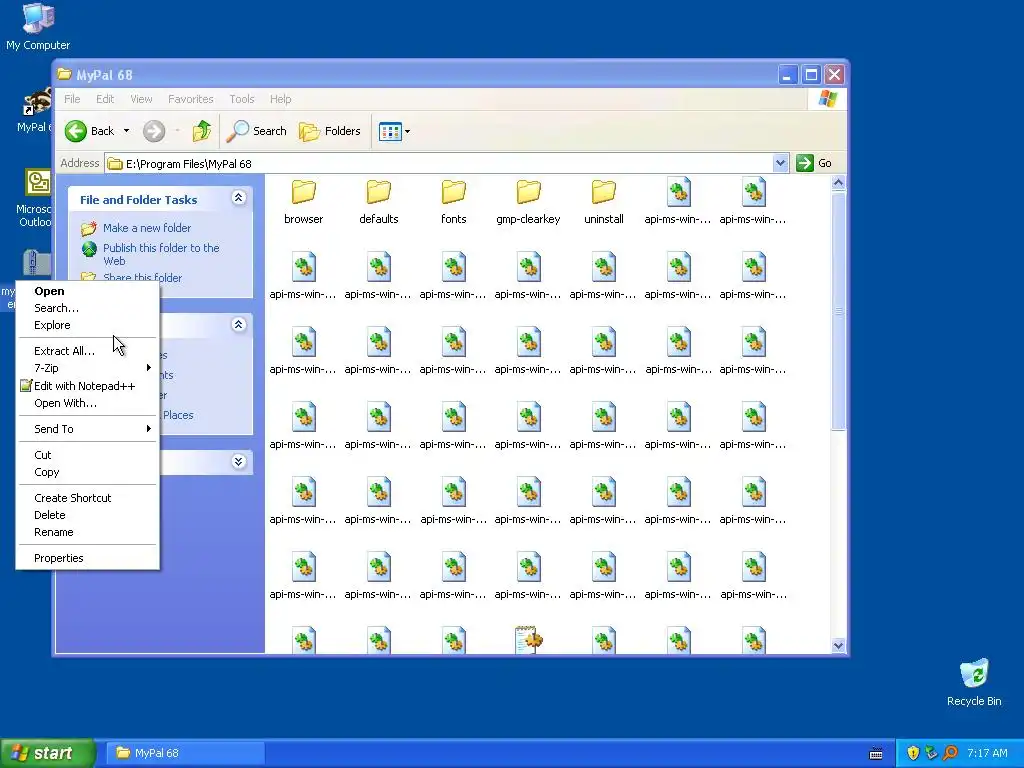Image resolution: width=1024 pixels, height=768 pixels.
Task: Go up one folder level
Action: coord(202,131)
